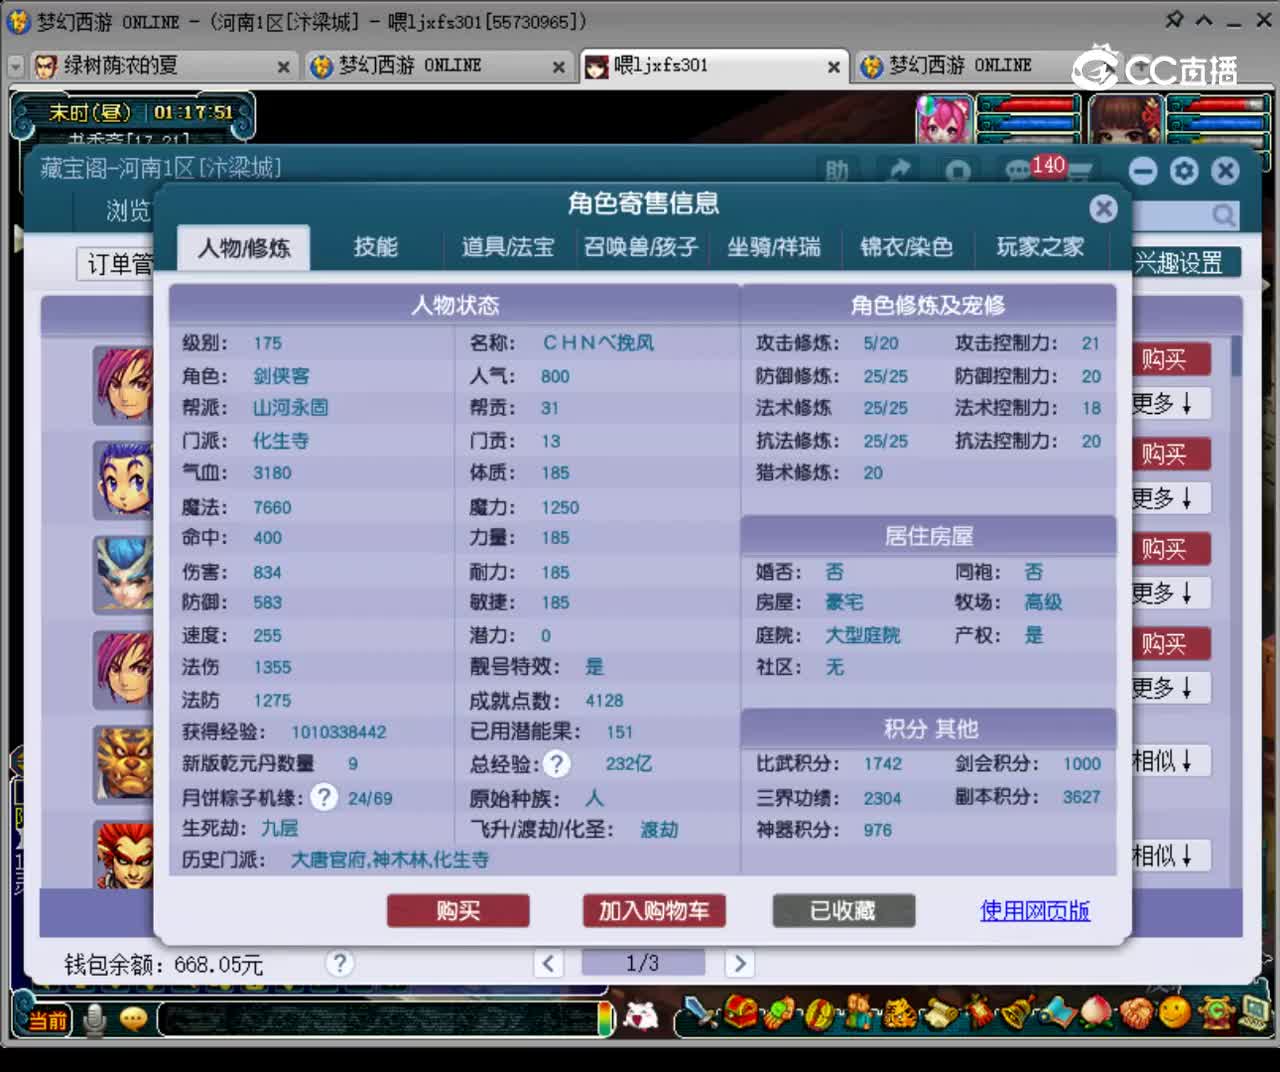Screen dimensions: 1280x1072
Task: Expand the top 更多 dropdown on the right
Action: click(x=1170, y=403)
